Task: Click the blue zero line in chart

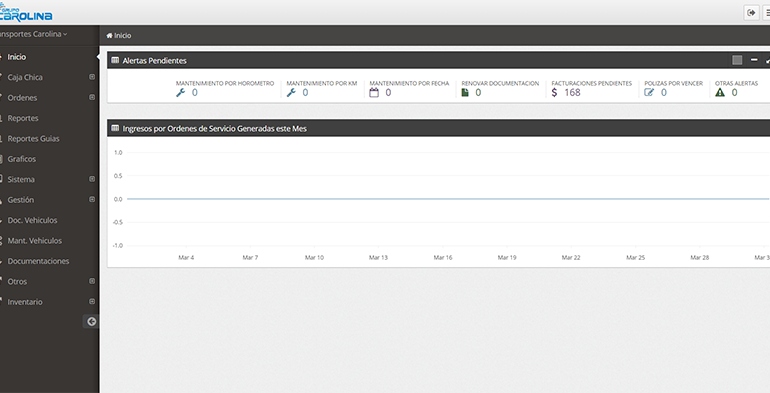Action: pos(448,199)
